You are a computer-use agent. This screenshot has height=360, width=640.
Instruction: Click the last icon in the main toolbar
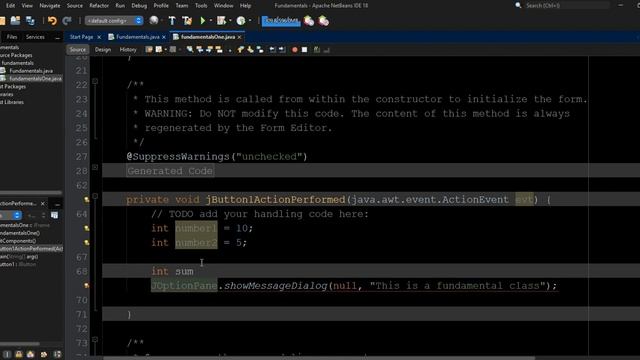pyautogui.click(x=324, y=20)
